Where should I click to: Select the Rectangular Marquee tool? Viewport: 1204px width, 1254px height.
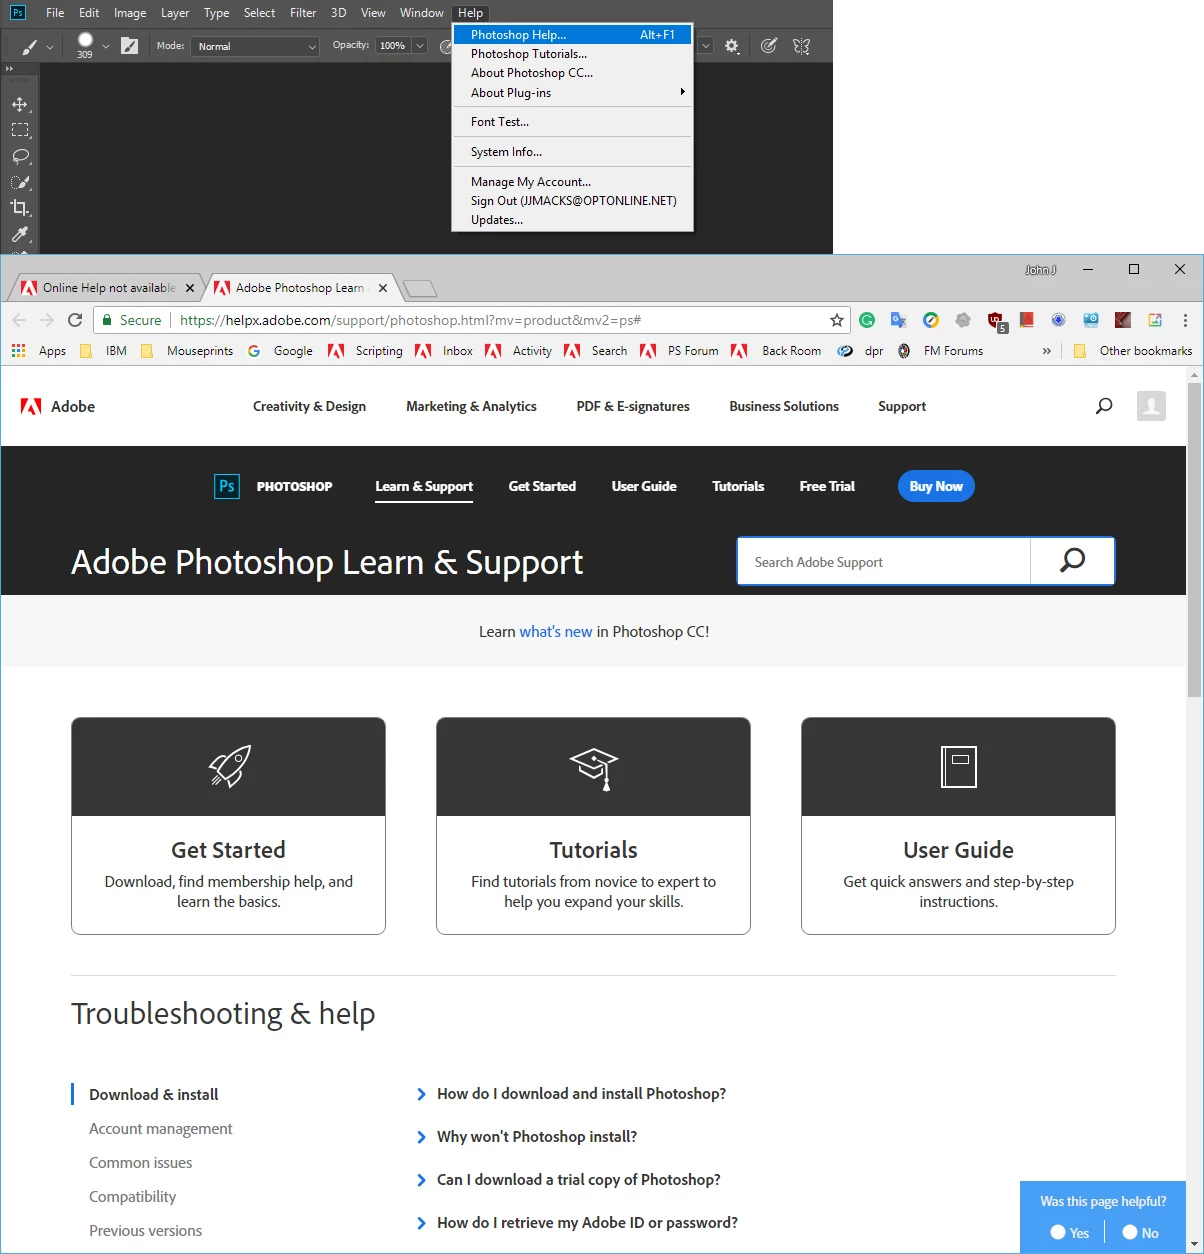[20, 130]
